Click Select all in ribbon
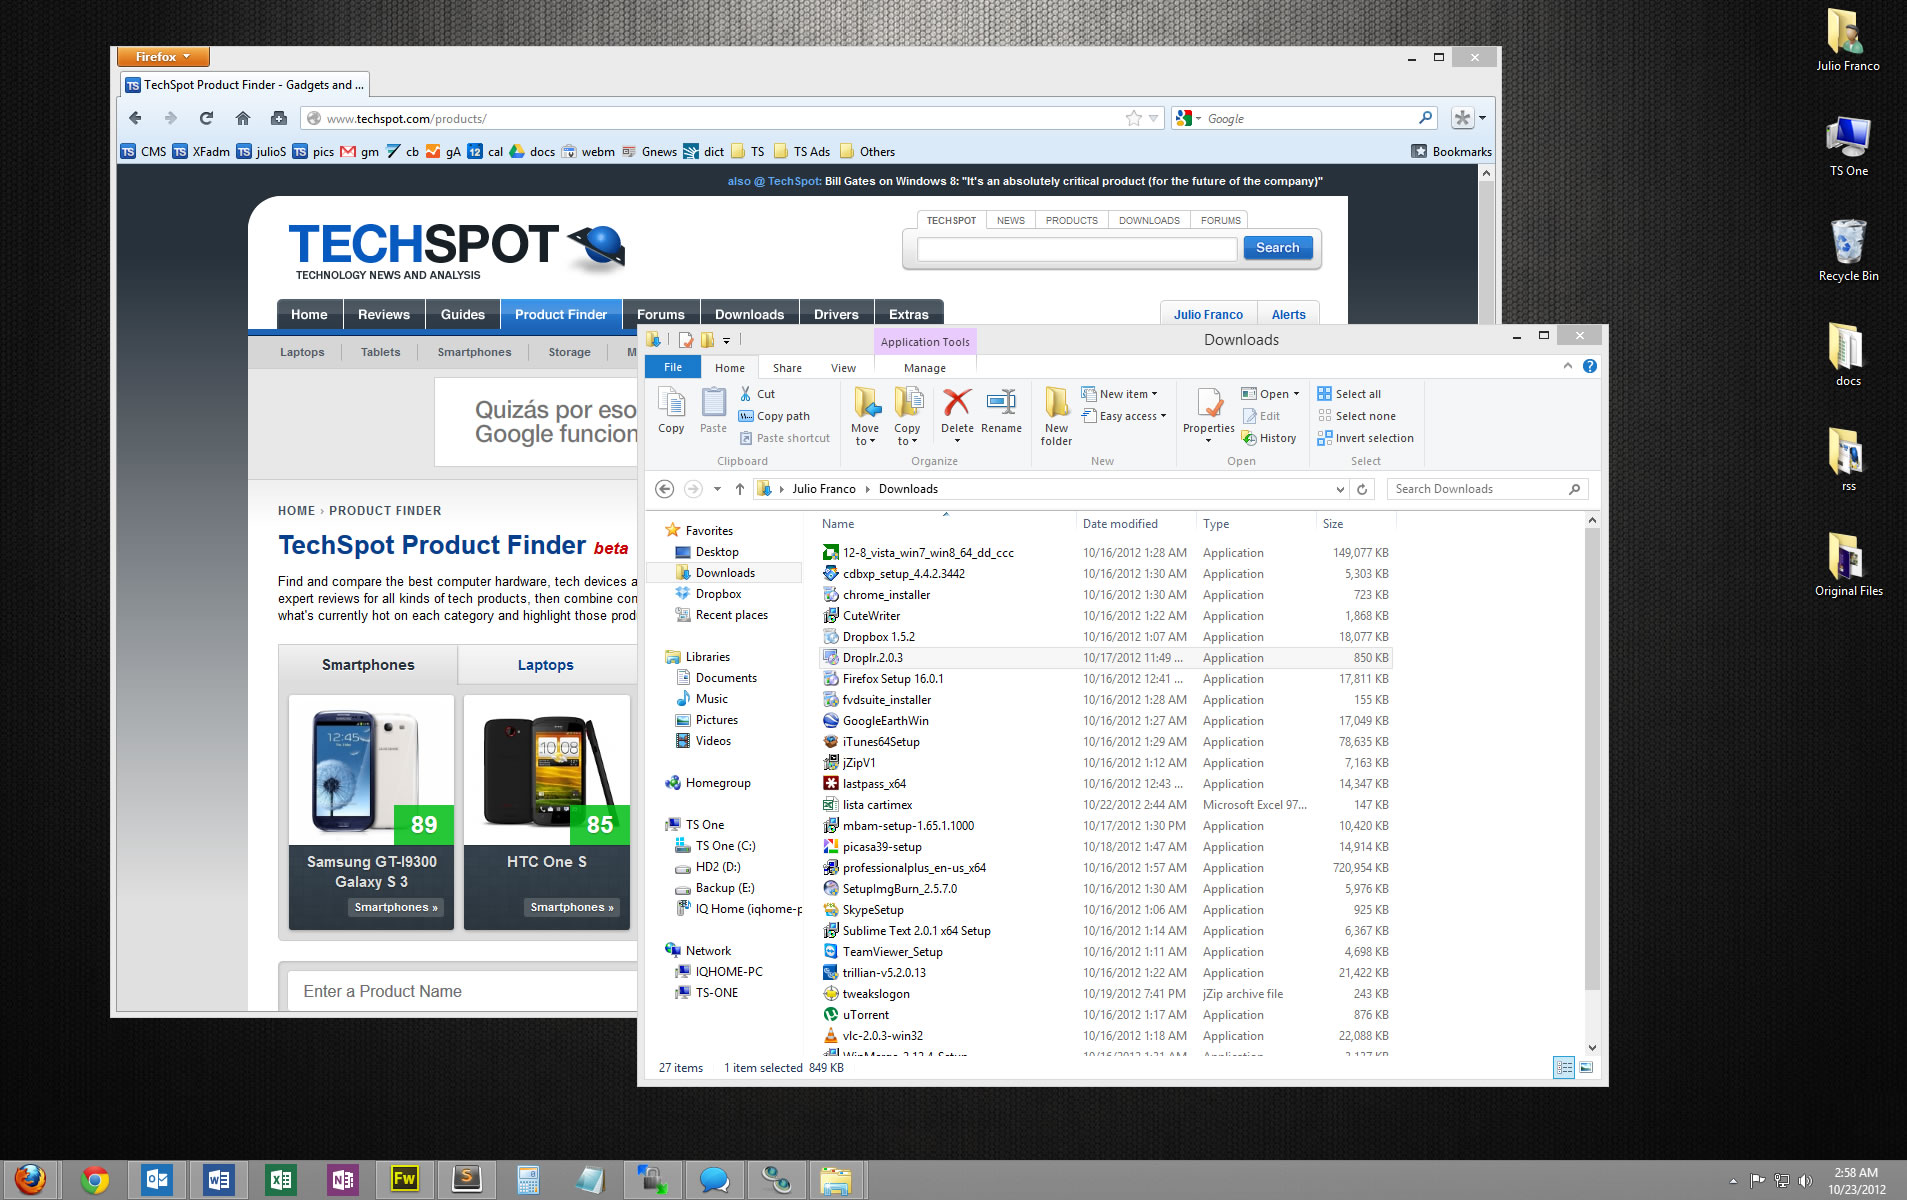This screenshot has width=1907, height=1200. point(1349,394)
